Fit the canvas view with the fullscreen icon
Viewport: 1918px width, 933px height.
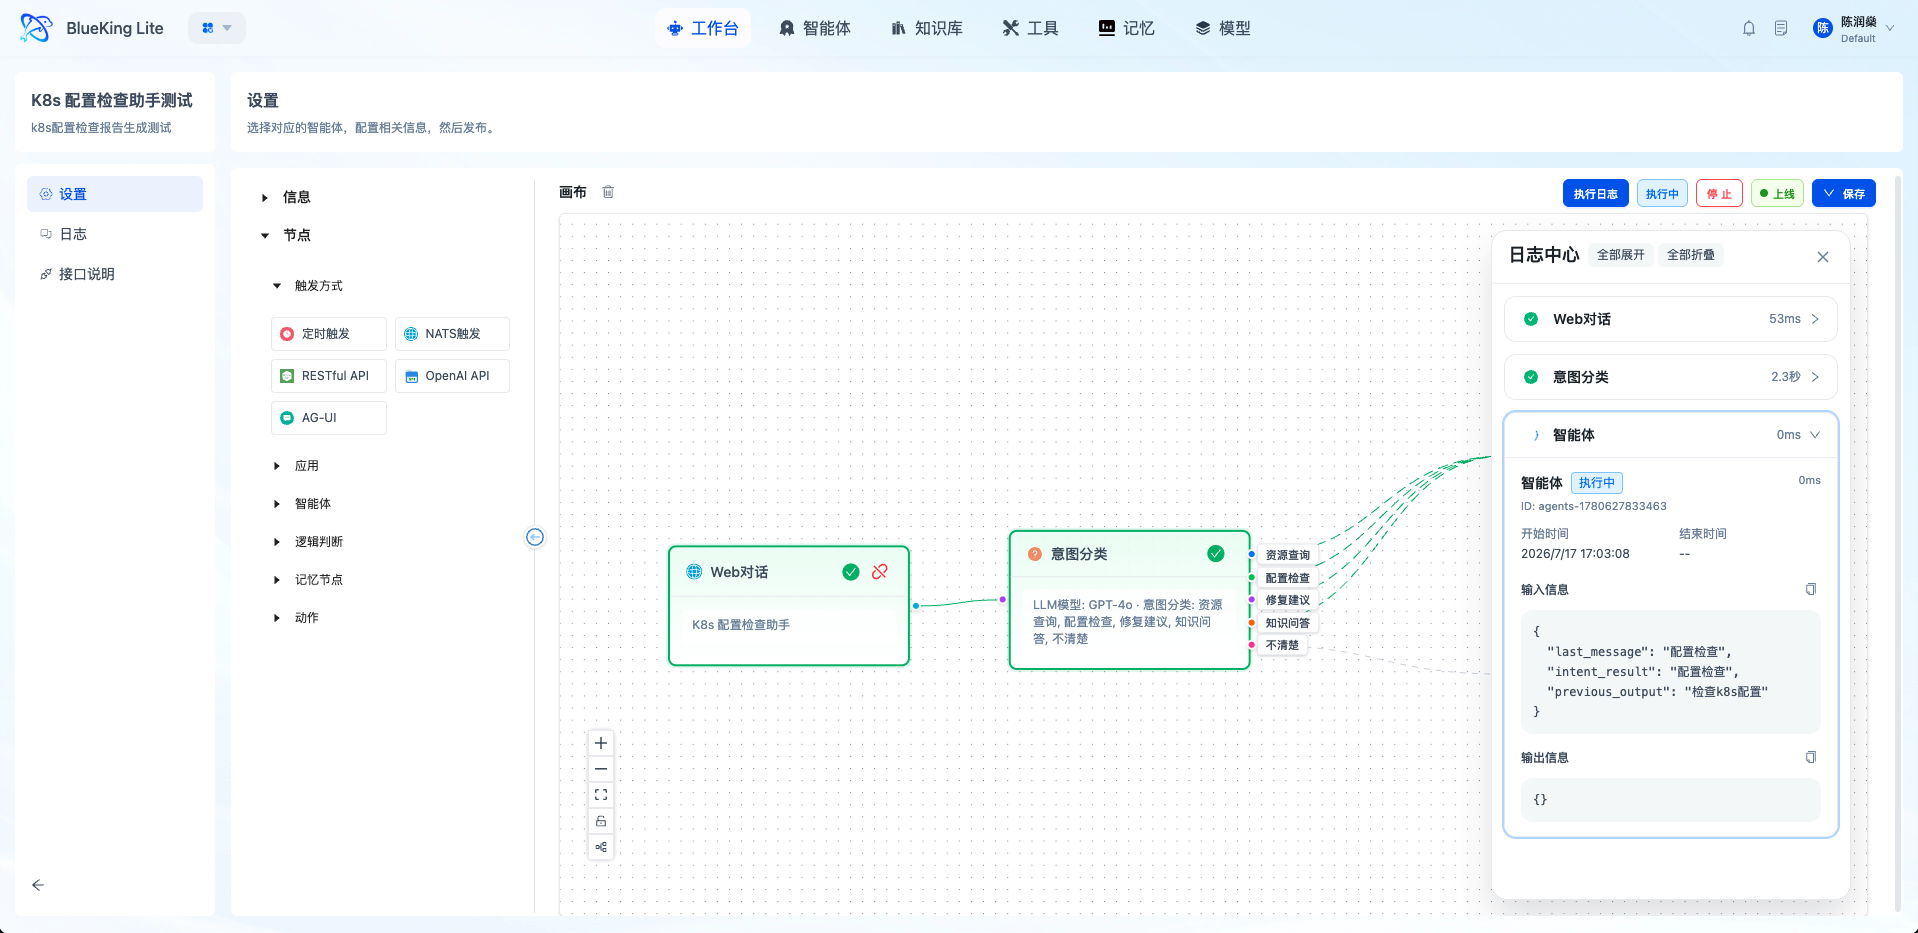coord(601,795)
